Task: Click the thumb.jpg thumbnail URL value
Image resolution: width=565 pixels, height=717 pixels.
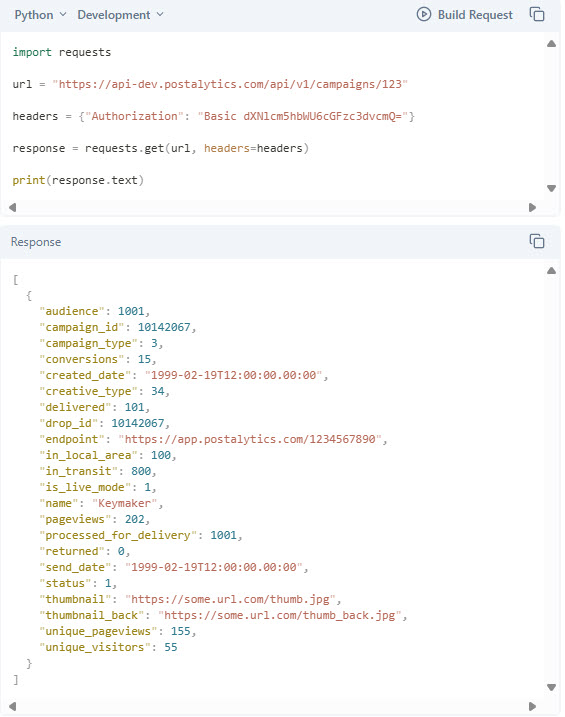Action: [230, 599]
